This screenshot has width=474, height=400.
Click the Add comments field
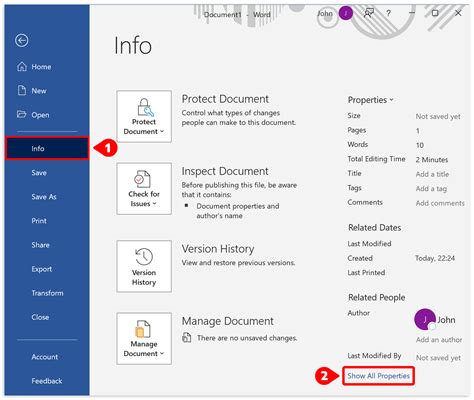click(440, 203)
